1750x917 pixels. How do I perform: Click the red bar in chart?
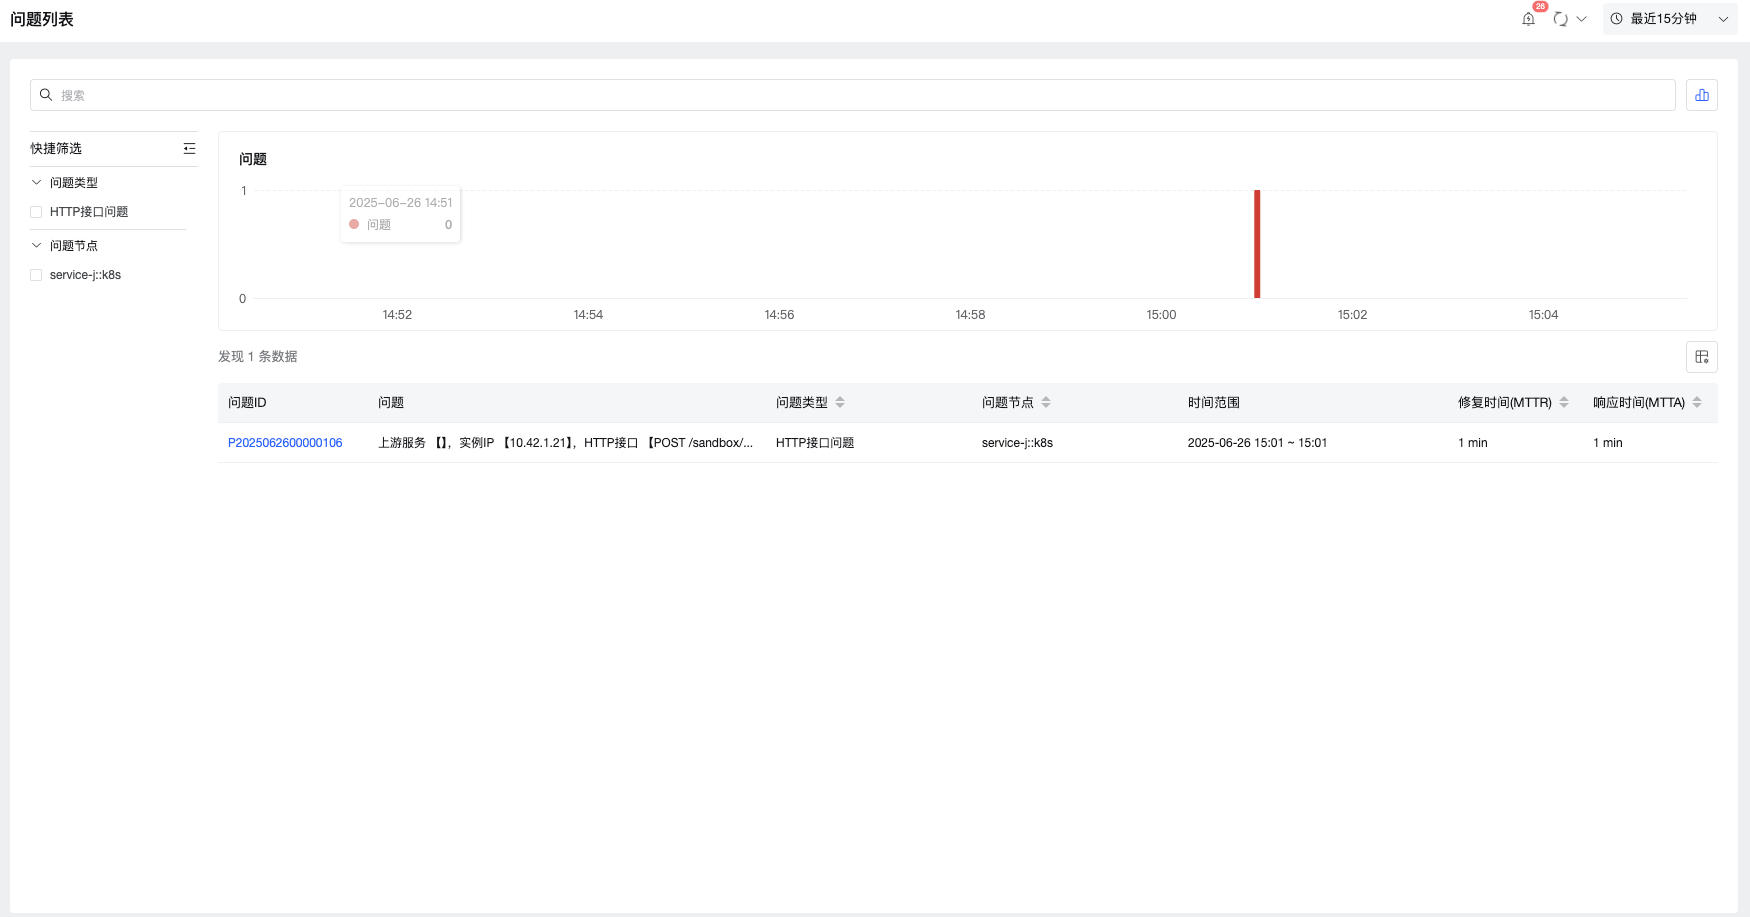pos(1257,245)
